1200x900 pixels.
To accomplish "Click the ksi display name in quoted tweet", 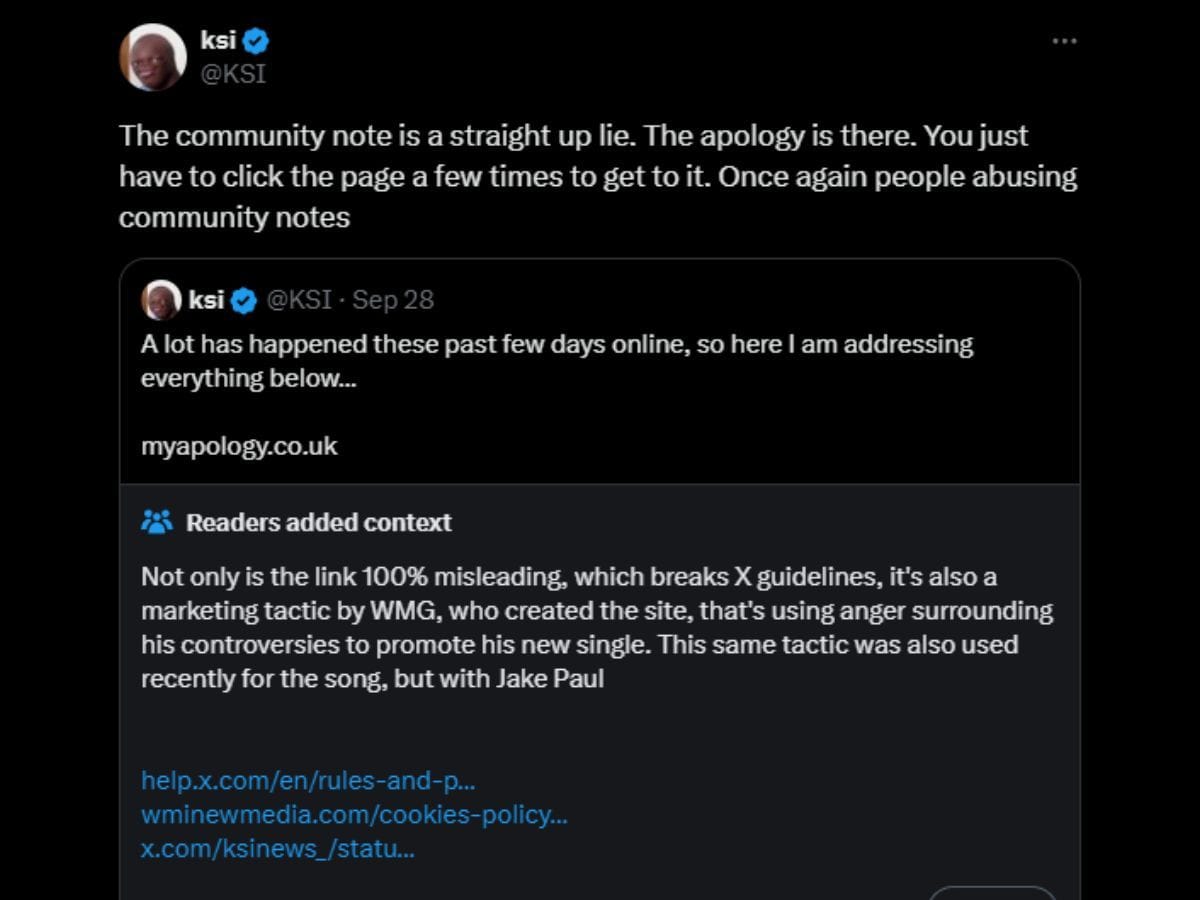I will point(207,299).
